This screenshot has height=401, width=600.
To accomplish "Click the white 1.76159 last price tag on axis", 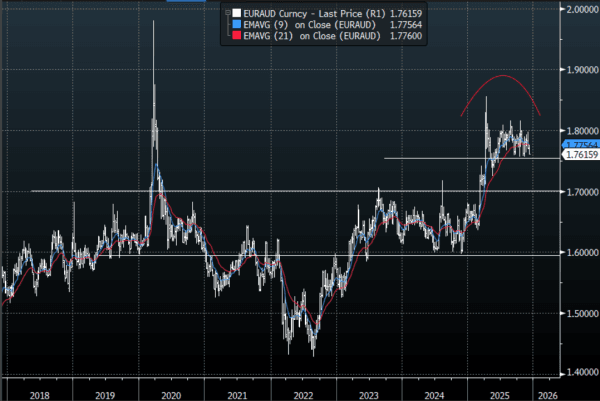I will tap(581, 155).
